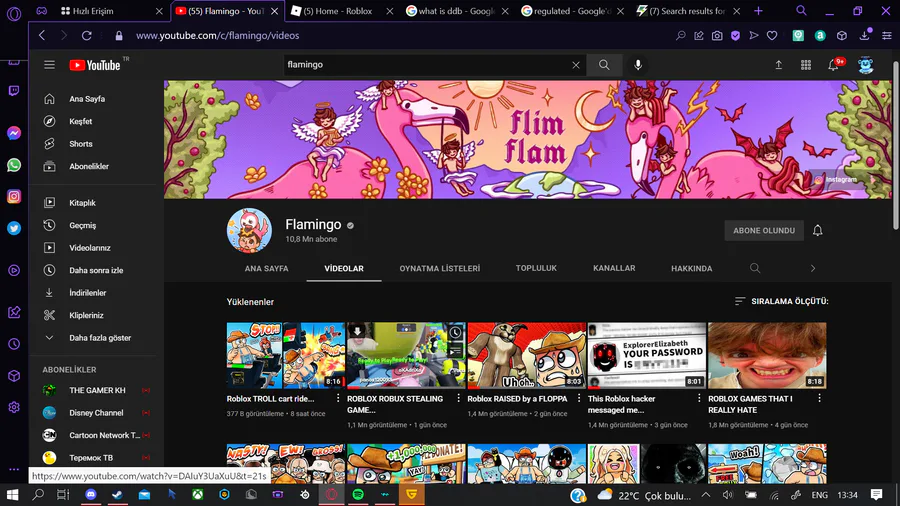The image size is (900, 506).
Task: Open ROBLOX ROBUX STEALING GAME thumbnail
Action: (x=406, y=355)
